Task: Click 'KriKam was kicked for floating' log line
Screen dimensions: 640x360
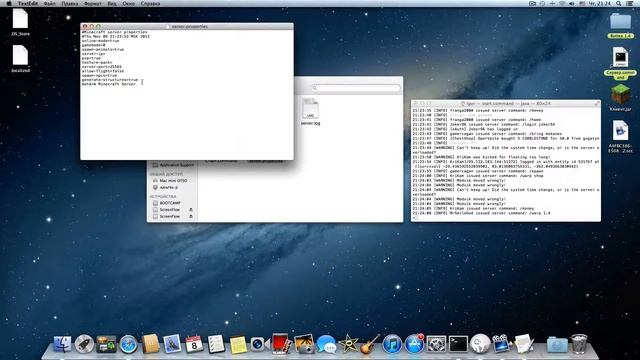Action: [482, 157]
